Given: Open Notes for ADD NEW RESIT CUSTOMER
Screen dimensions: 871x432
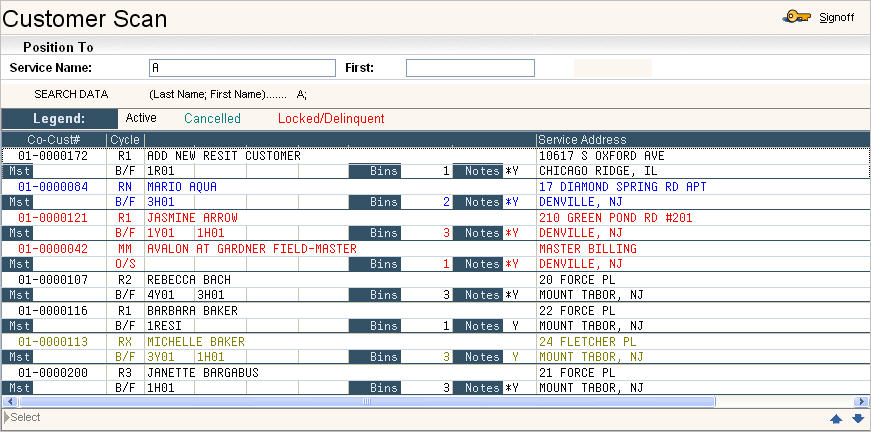Looking at the screenshot, I should (x=478, y=171).
